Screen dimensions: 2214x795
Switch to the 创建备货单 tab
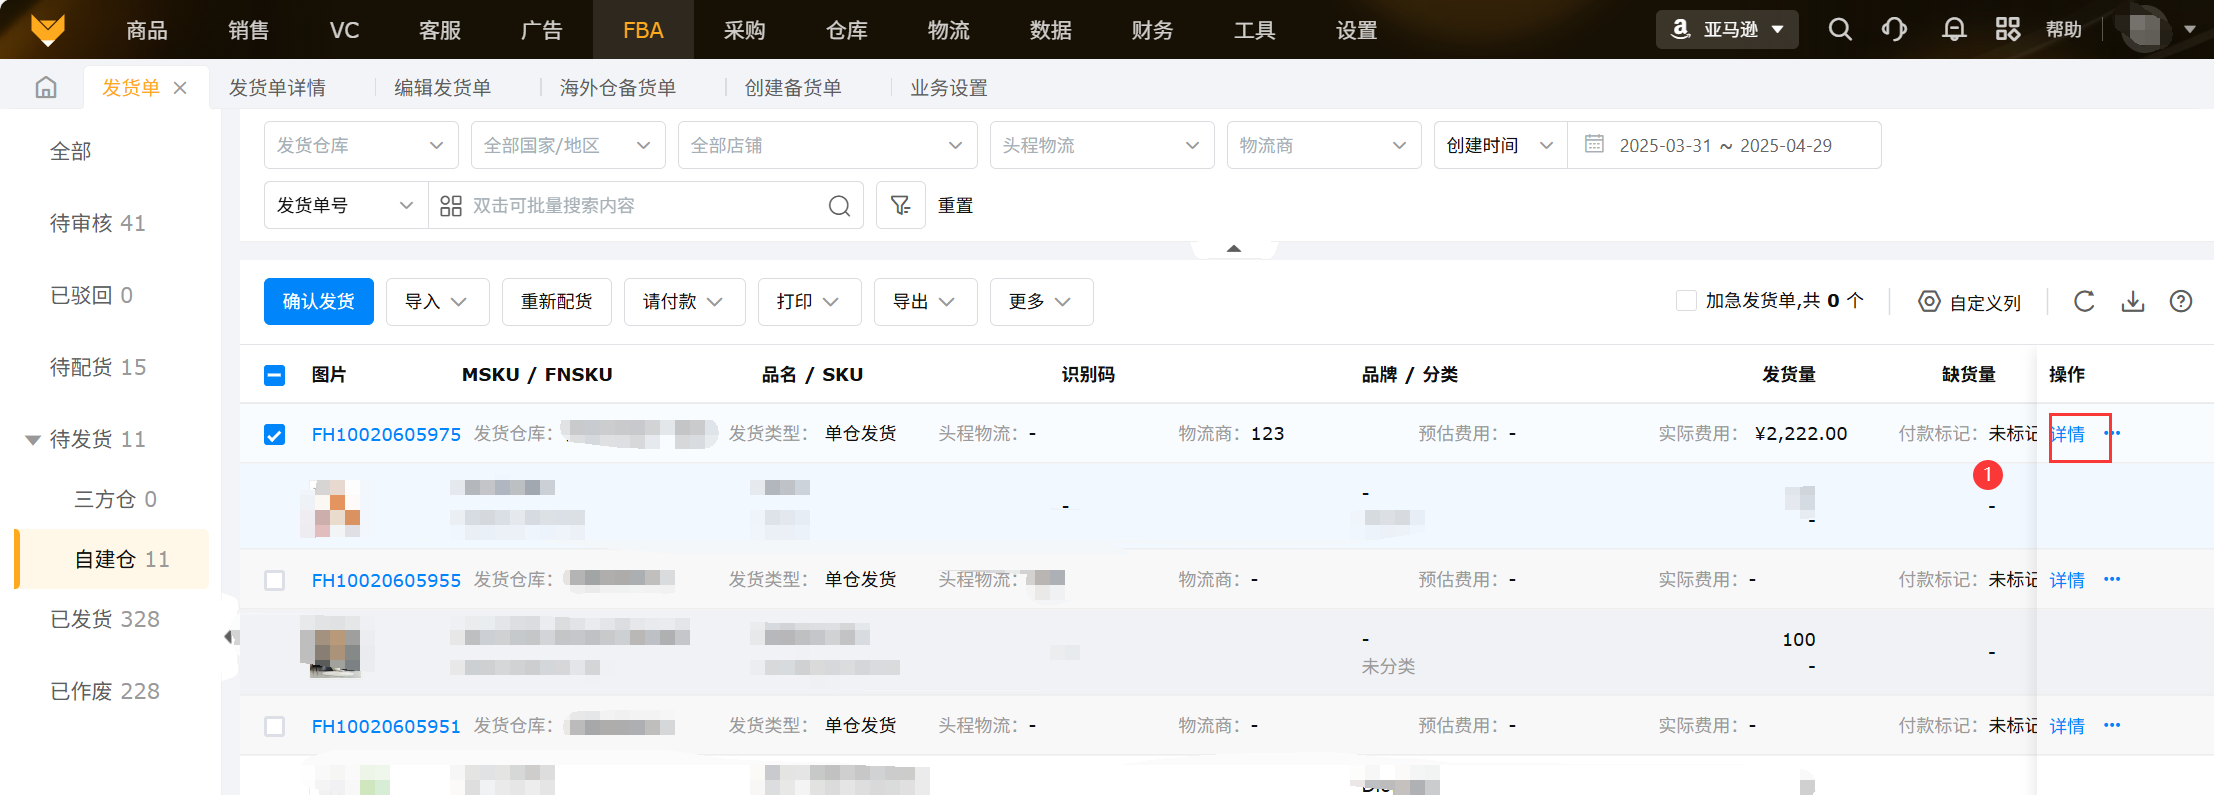tap(793, 88)
